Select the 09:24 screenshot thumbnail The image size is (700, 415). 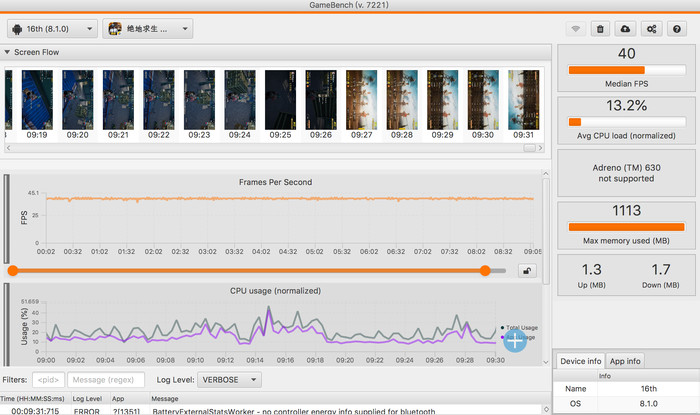click(x=240, y=100)
